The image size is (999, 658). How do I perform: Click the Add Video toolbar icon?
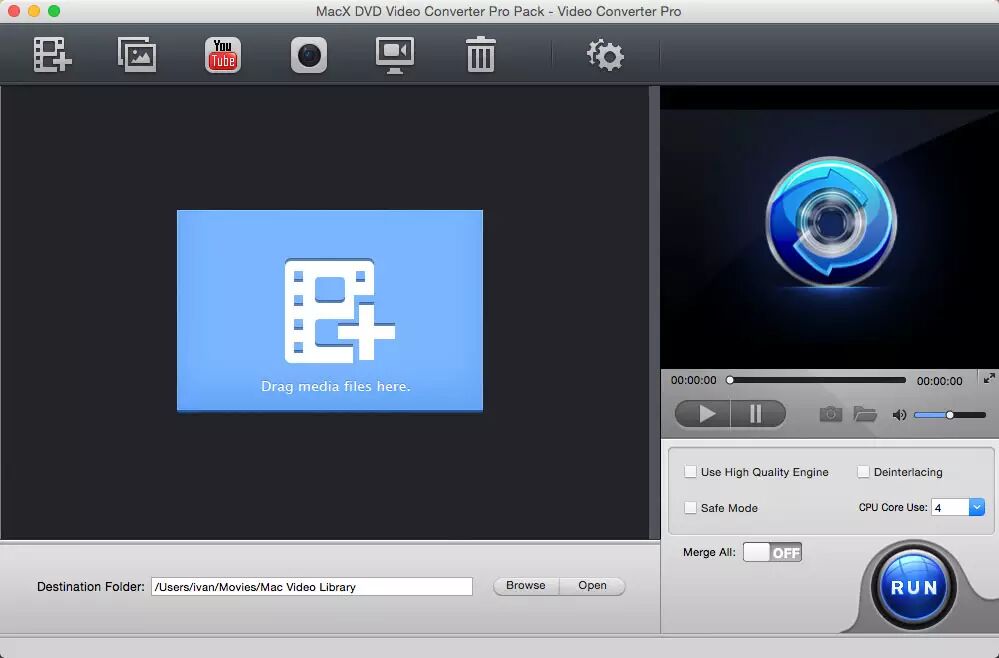52,55
